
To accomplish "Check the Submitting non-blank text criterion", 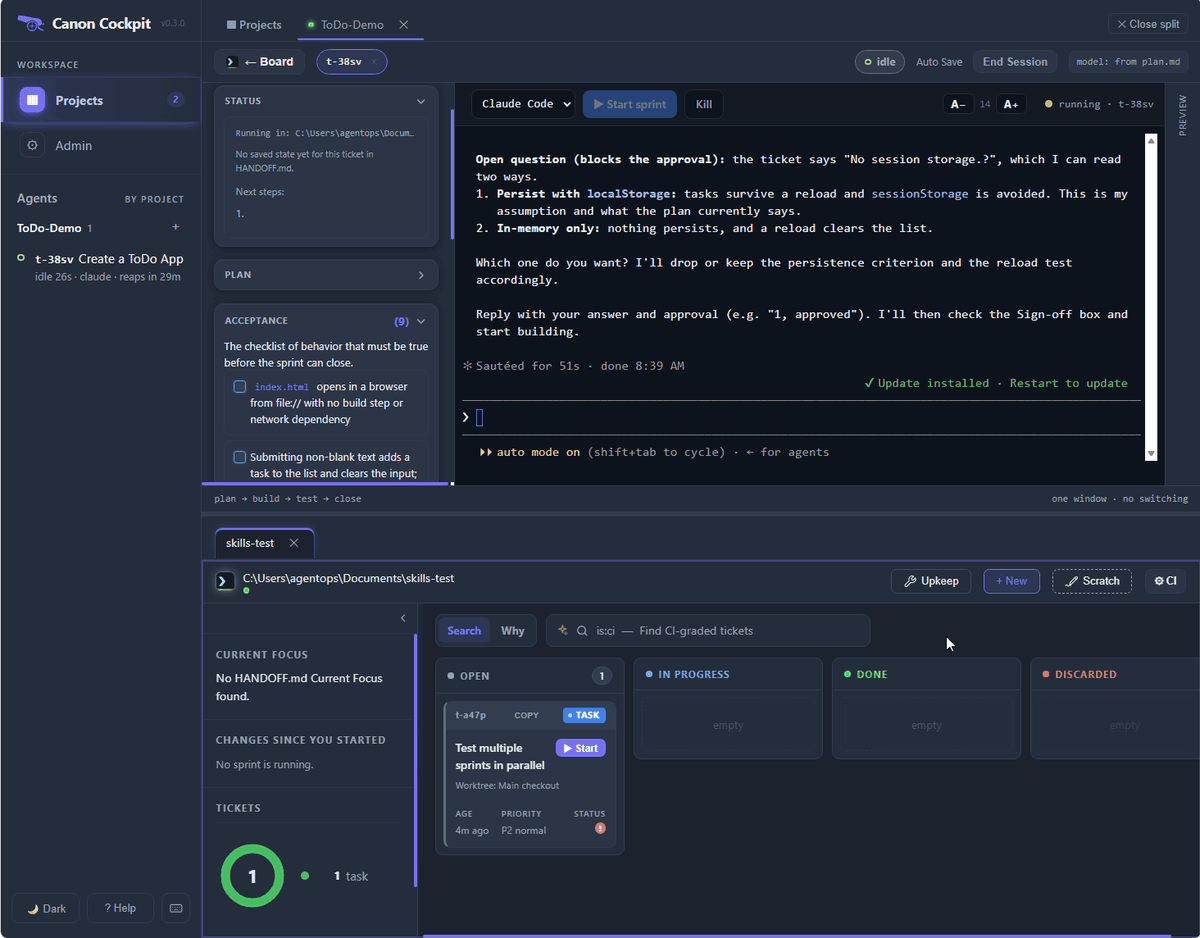I will pos(240,457).
